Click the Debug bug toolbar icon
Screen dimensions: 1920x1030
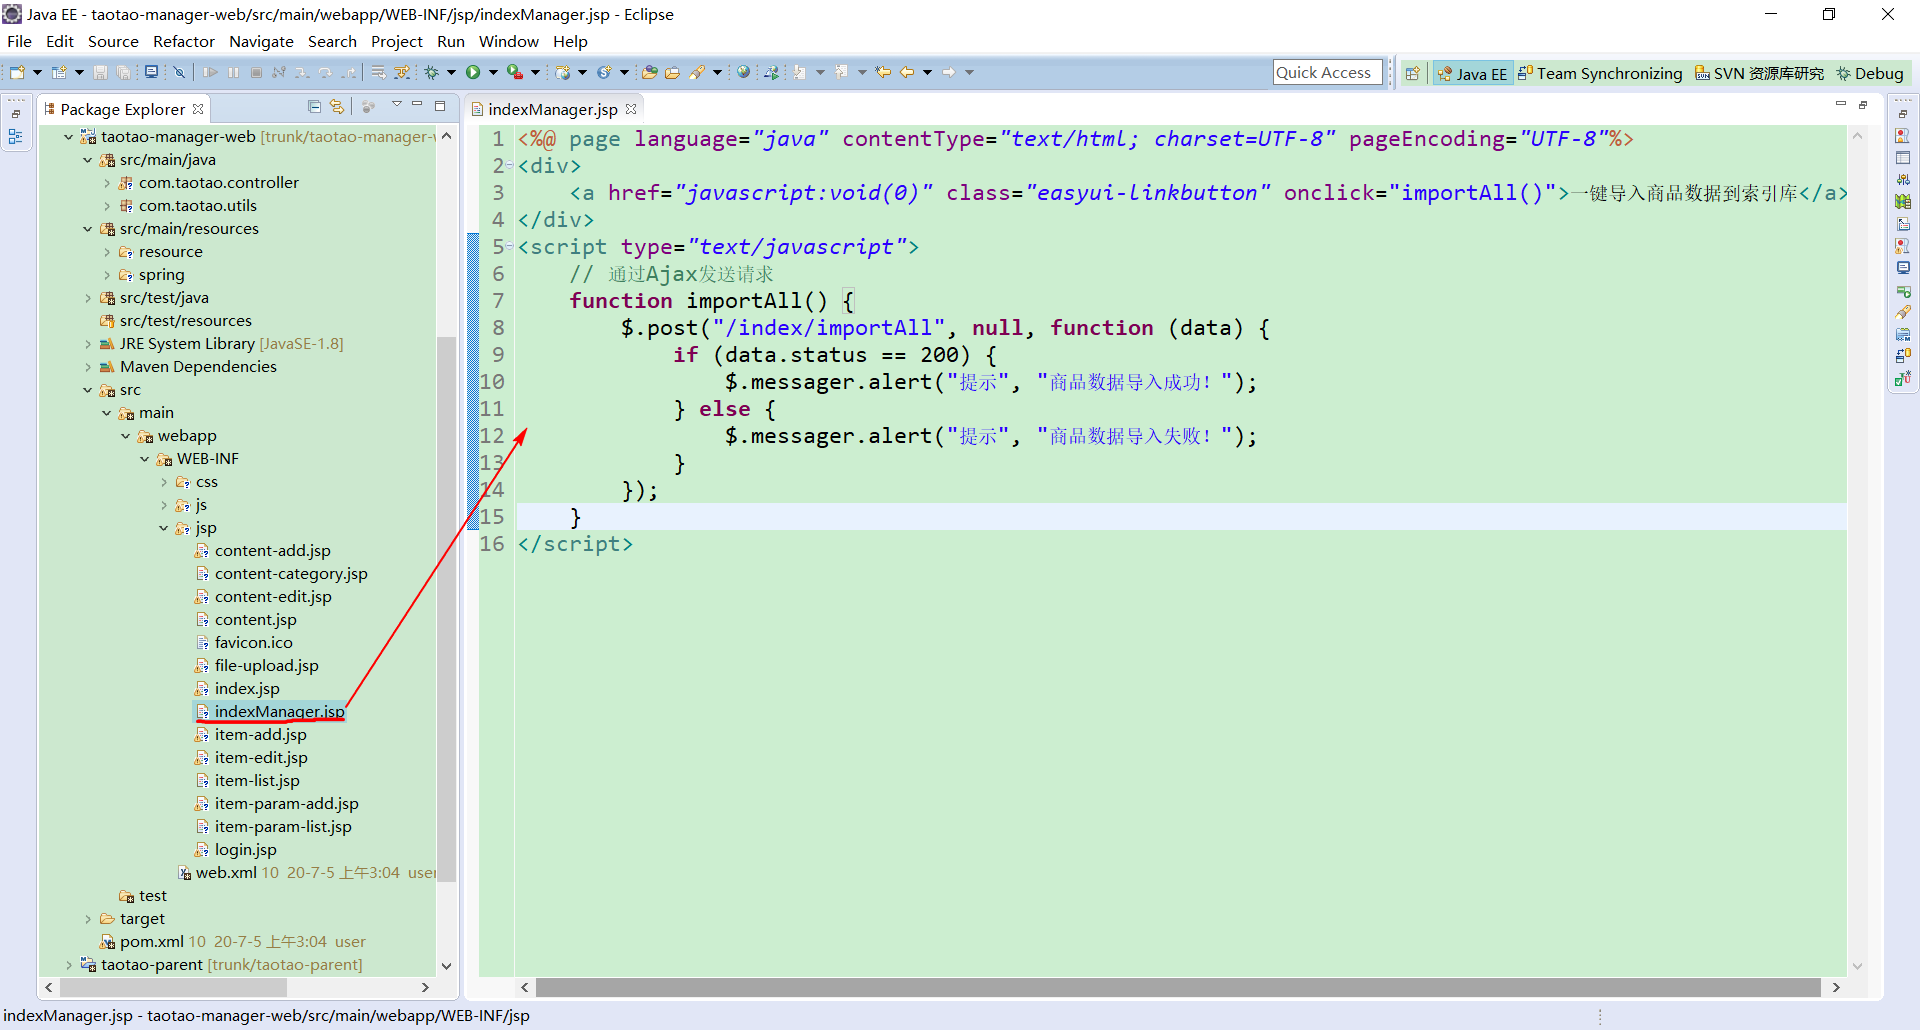pyautogui.click(x=432, y=72)
